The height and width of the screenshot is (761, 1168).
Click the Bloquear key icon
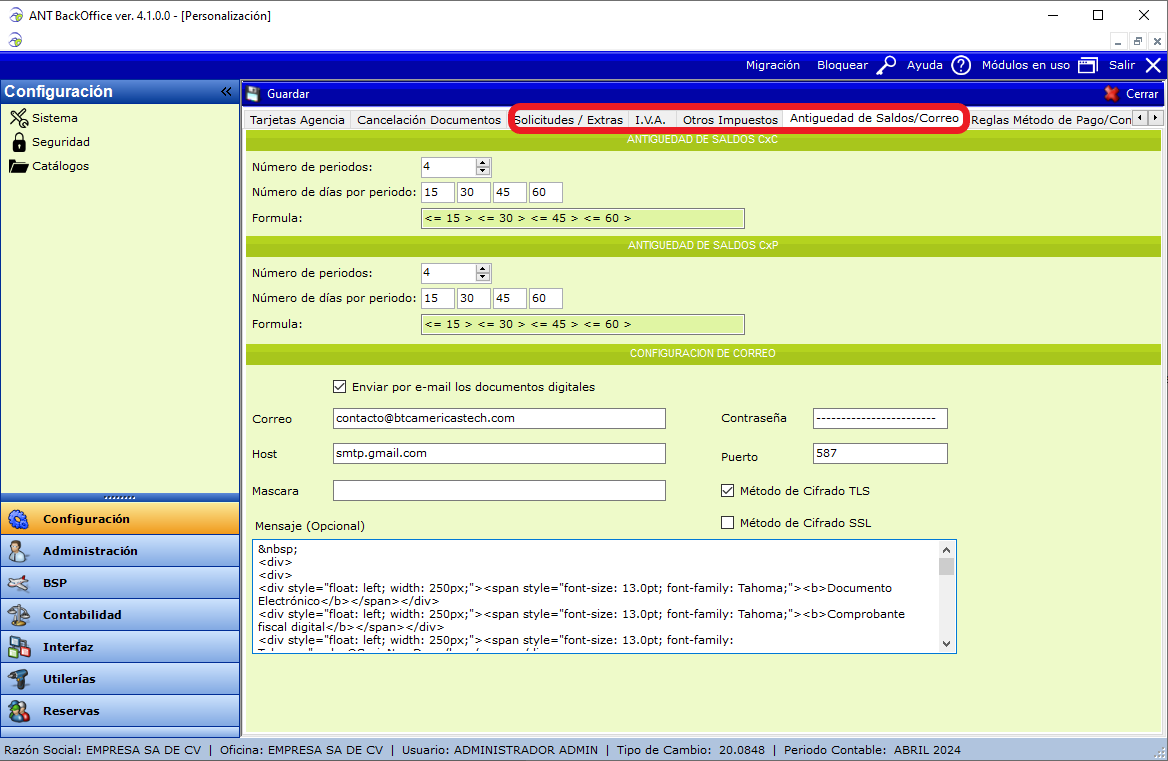pos(886,65)
